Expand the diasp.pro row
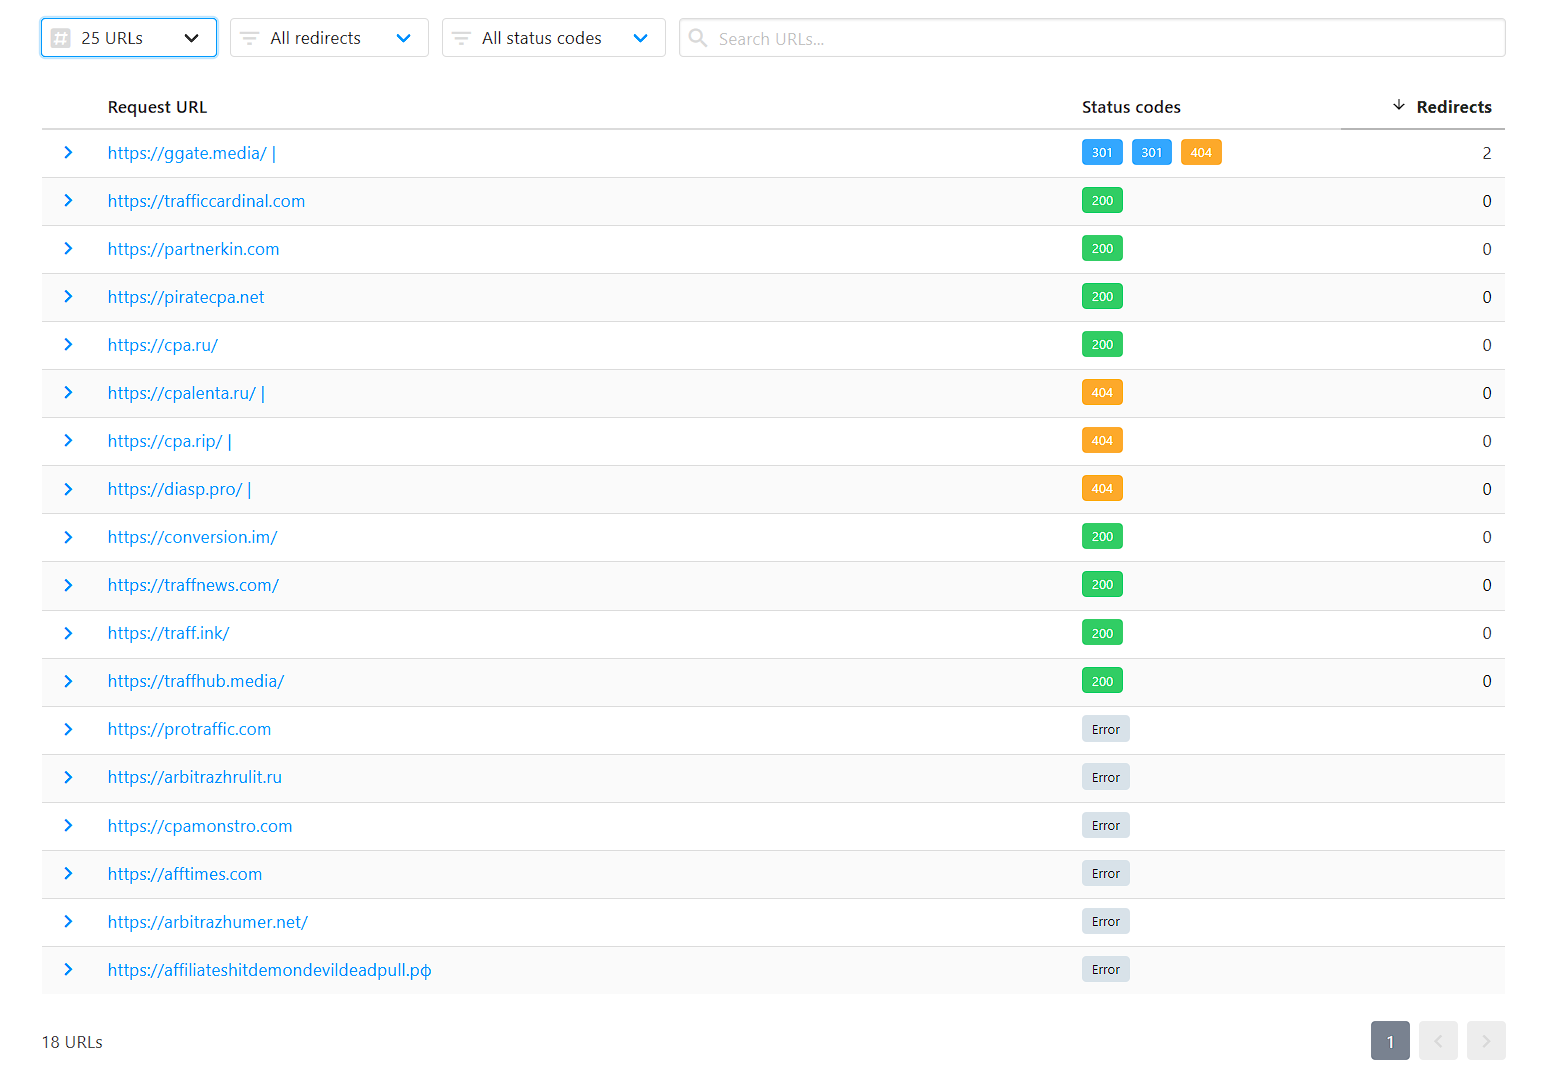Viewport: 1549px width, 1080px height. (68, 489)
